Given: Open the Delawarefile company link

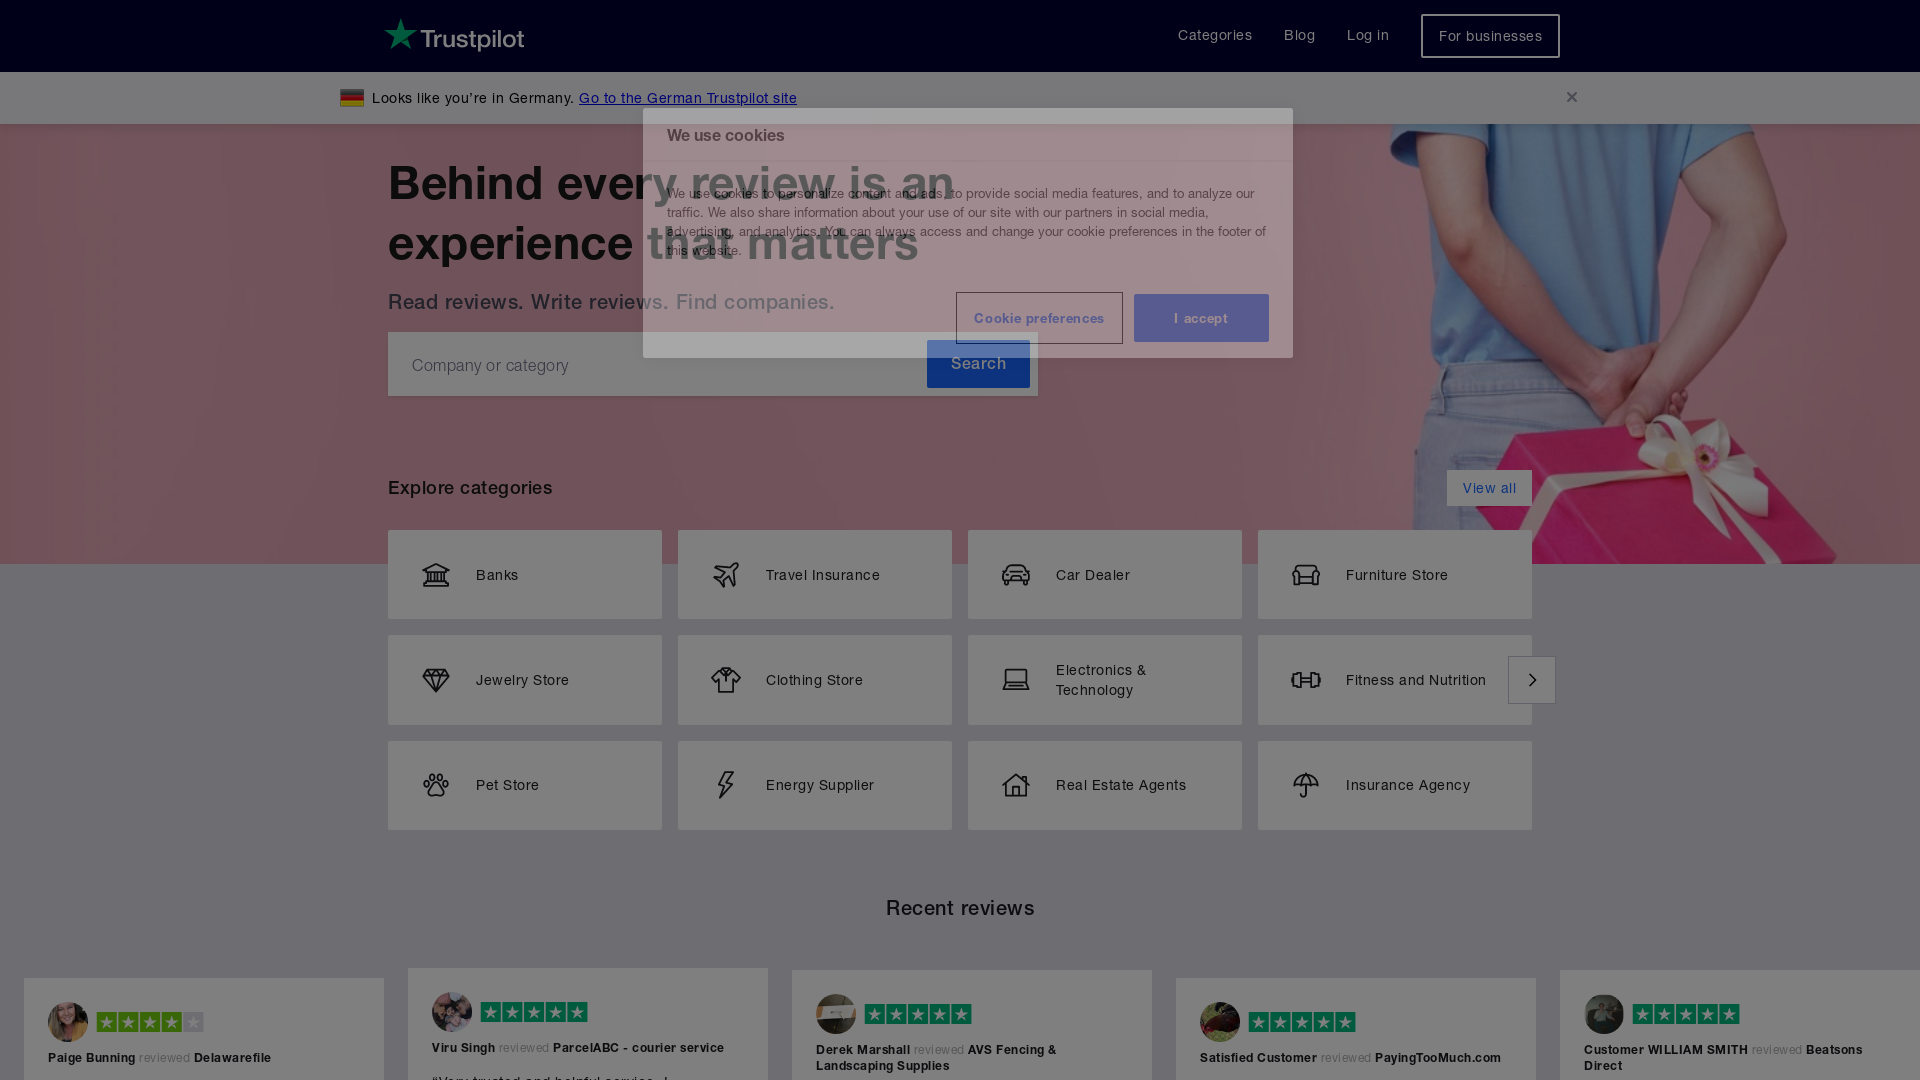Looking at the screenshot, I should [232, 1058].
